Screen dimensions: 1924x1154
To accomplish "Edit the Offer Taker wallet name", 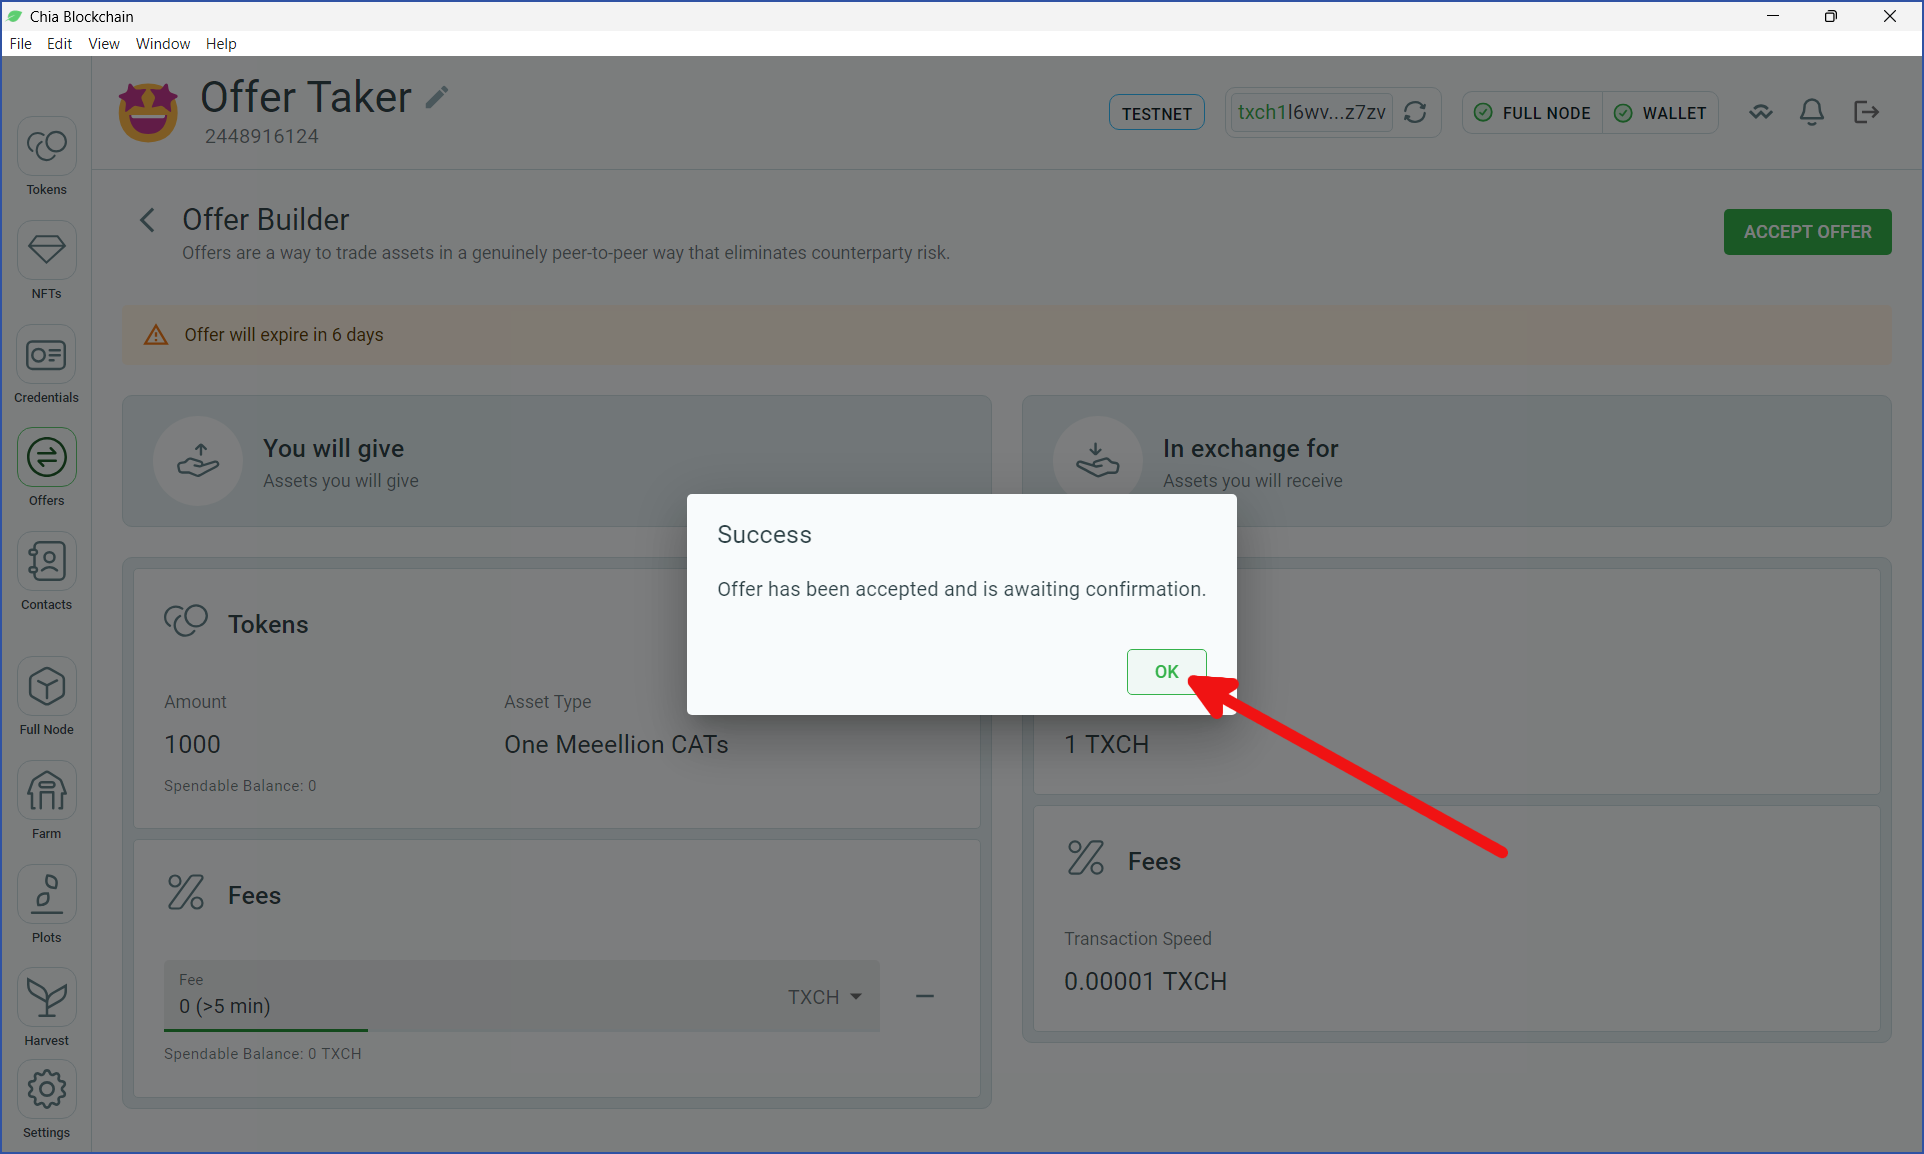I will pos(437,97).
